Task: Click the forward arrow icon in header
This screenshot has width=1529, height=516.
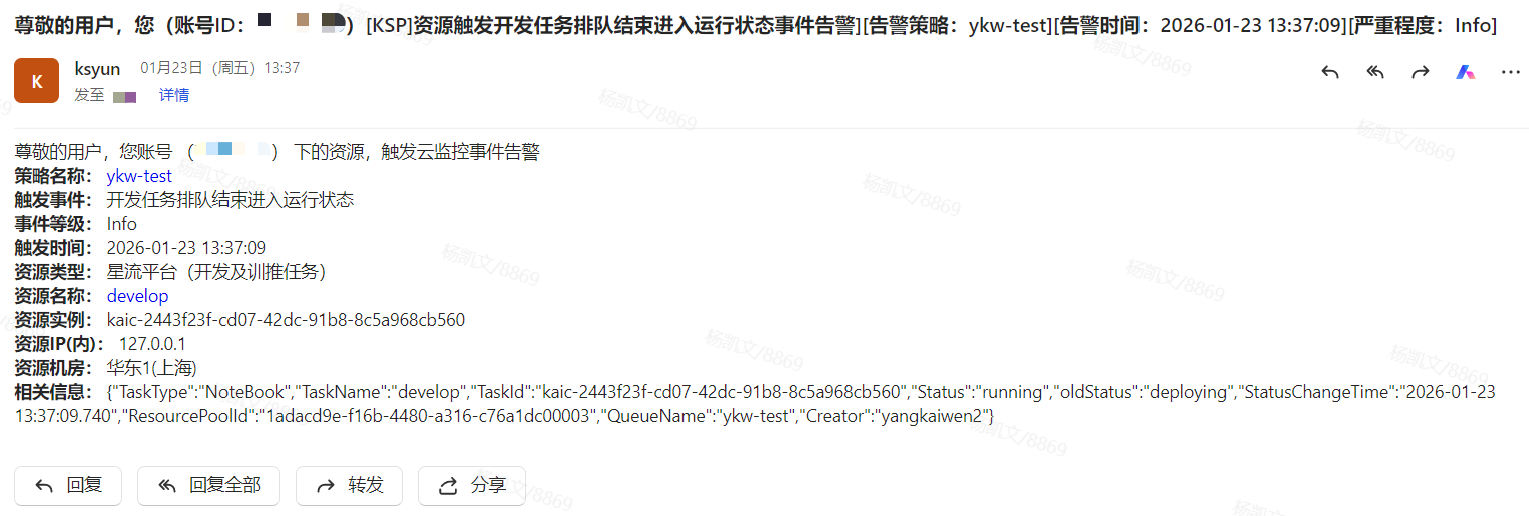Action: (x=1420, y=72)
